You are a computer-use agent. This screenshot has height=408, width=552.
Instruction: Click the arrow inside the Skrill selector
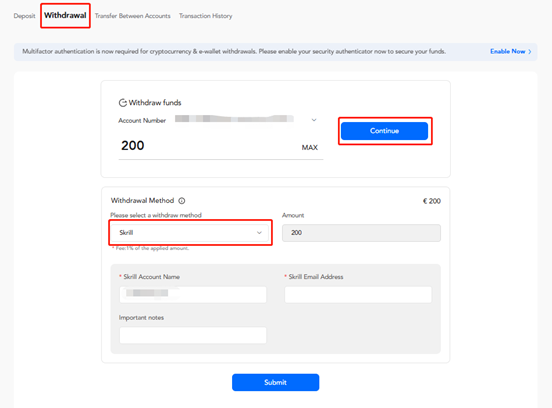[x=259, y=233]
